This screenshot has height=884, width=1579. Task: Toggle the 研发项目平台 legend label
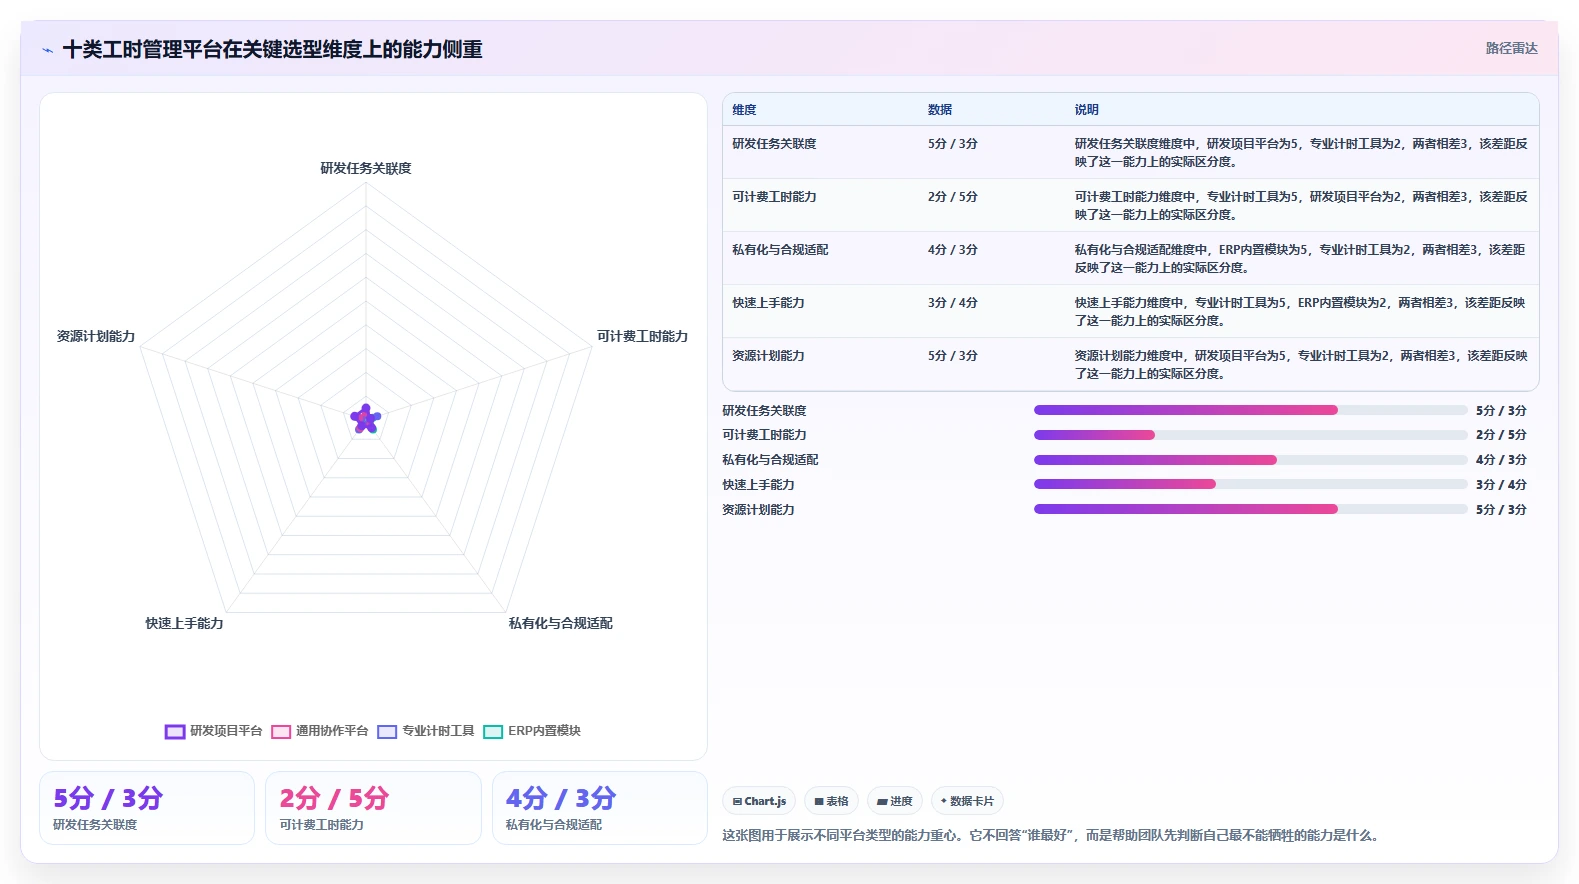click(x=226, y=731)
